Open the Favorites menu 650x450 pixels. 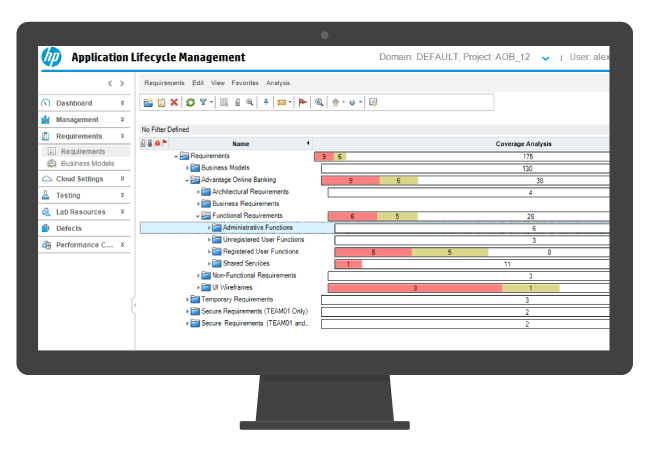pos(245,83)
